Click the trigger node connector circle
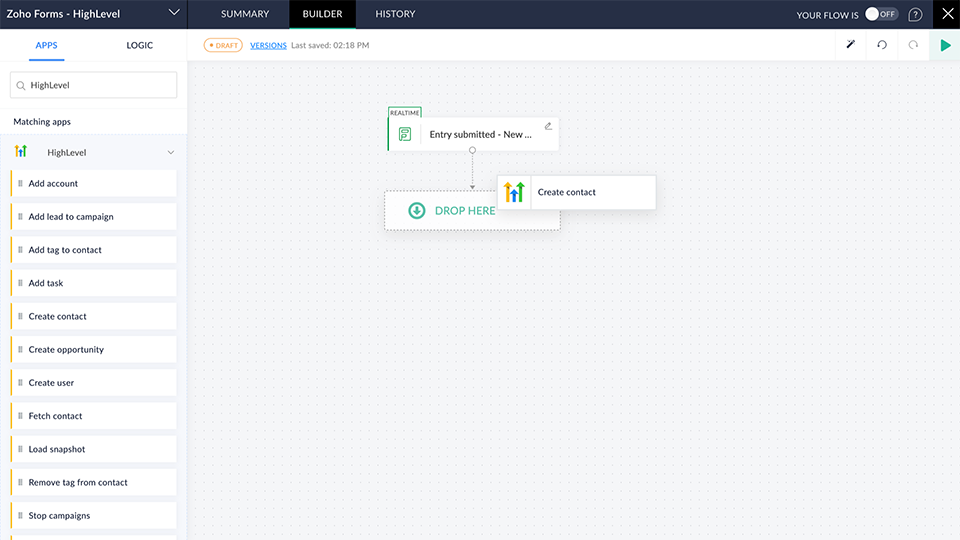 coord(472,150)
